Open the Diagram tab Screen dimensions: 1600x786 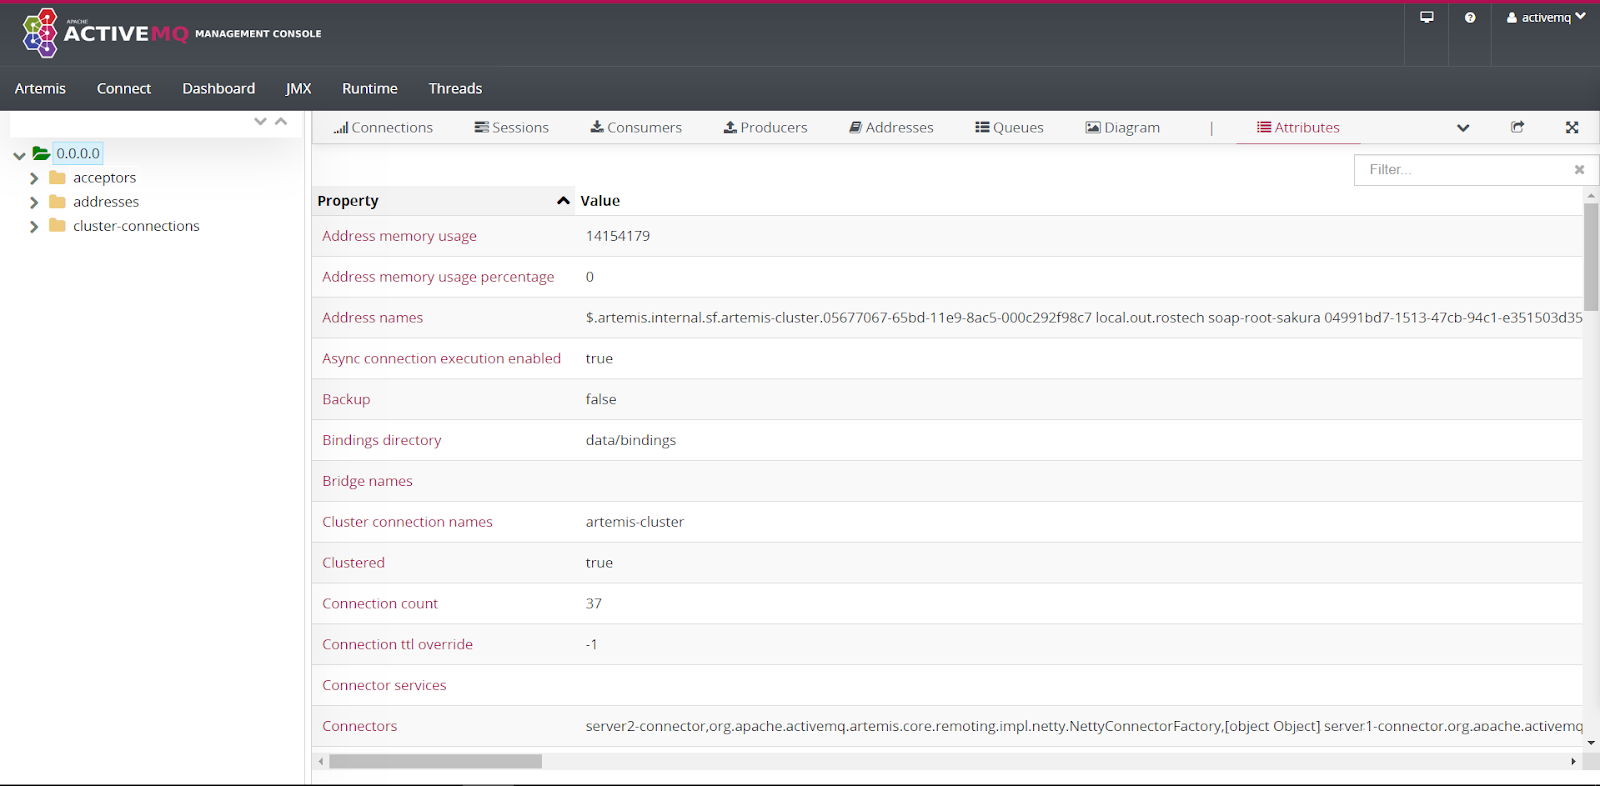pos(1123,127)
